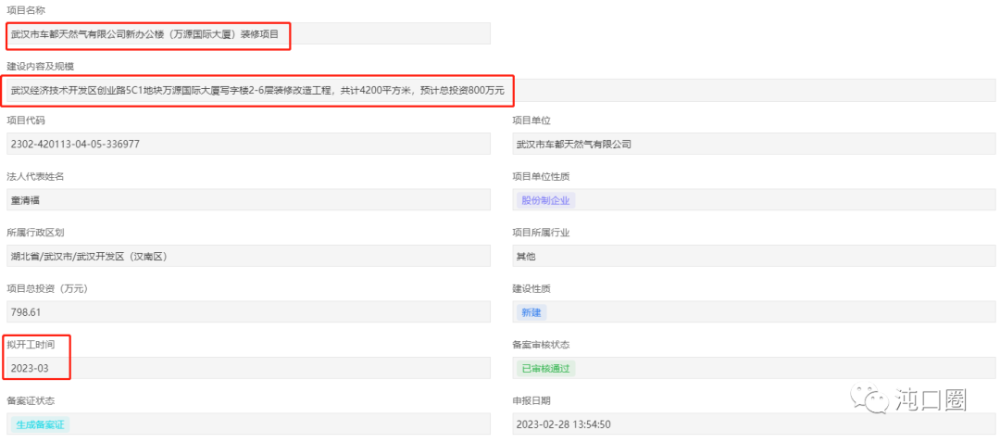Click the 备案证状态 label
1000x443 pixels.
click(31, 400)
